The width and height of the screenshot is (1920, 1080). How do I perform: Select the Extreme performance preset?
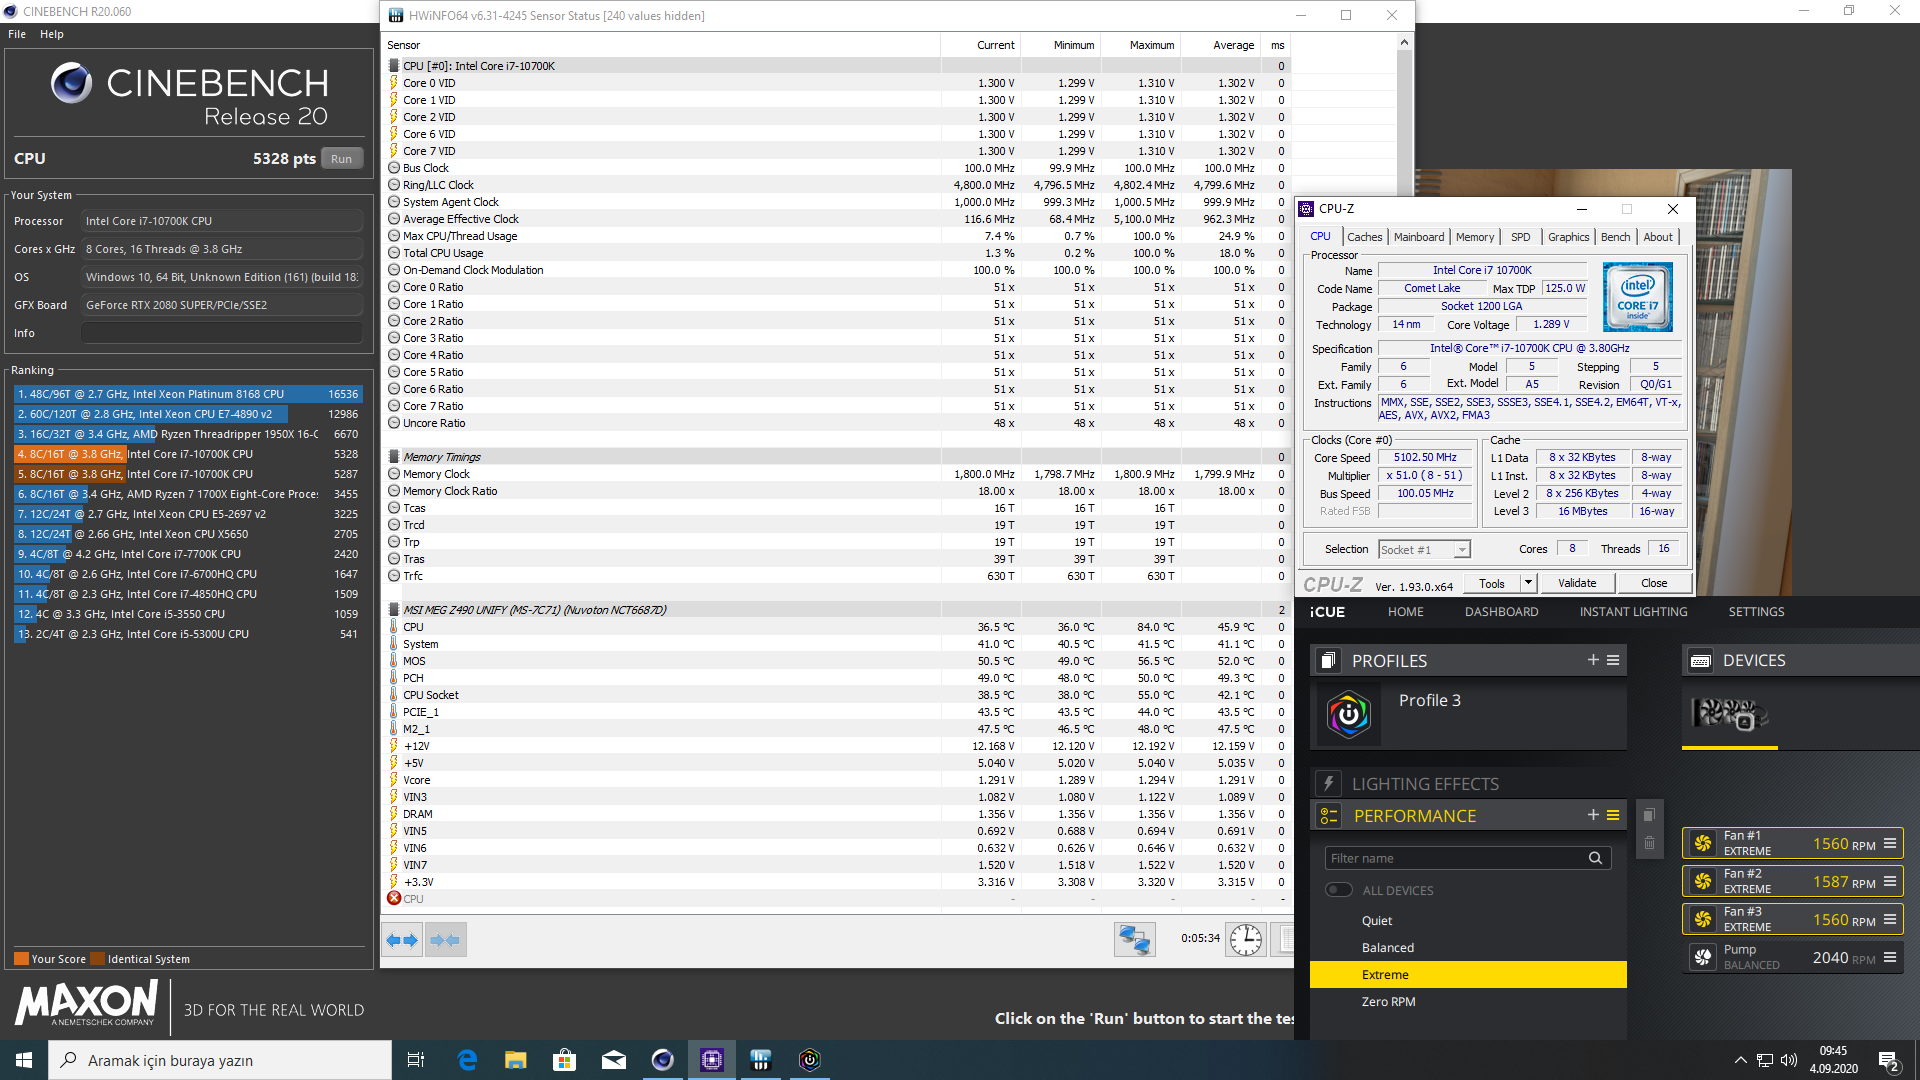coord(1468,975)
